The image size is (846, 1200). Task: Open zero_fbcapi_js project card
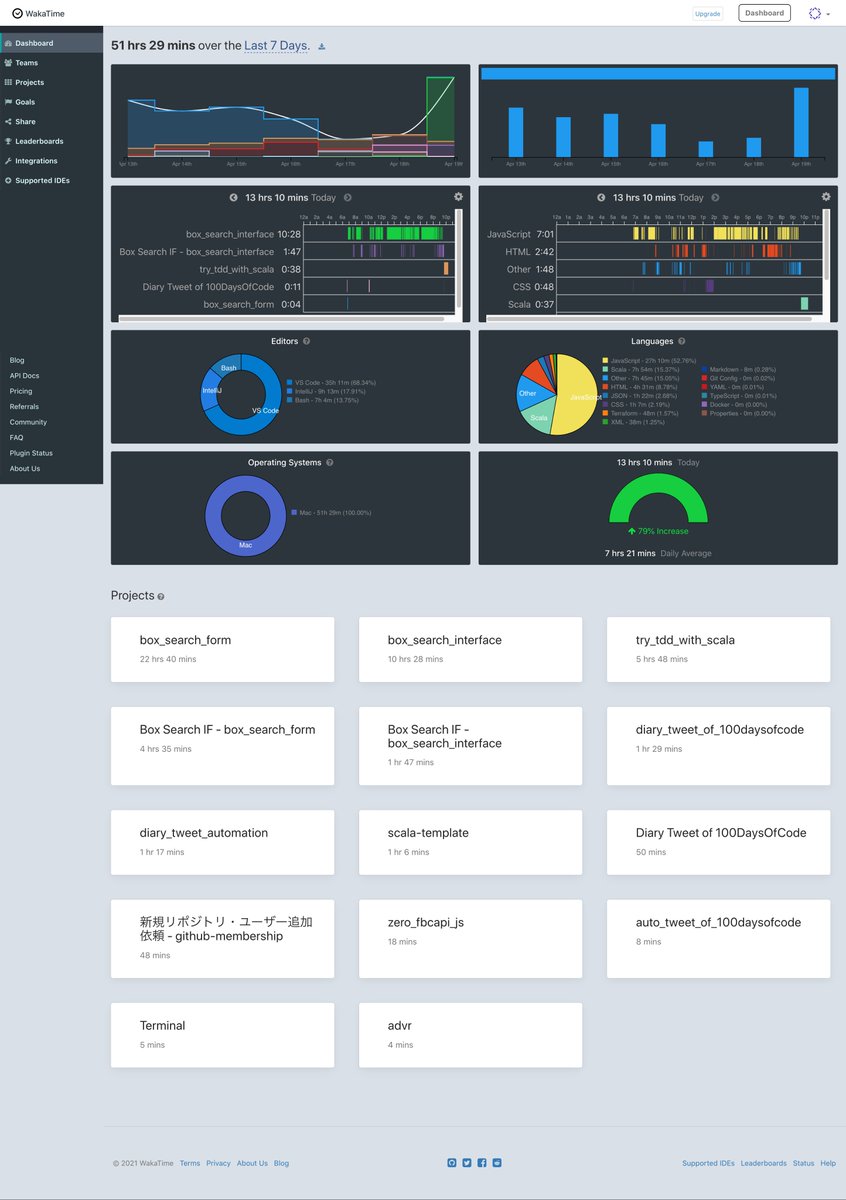tap(470, 939)
